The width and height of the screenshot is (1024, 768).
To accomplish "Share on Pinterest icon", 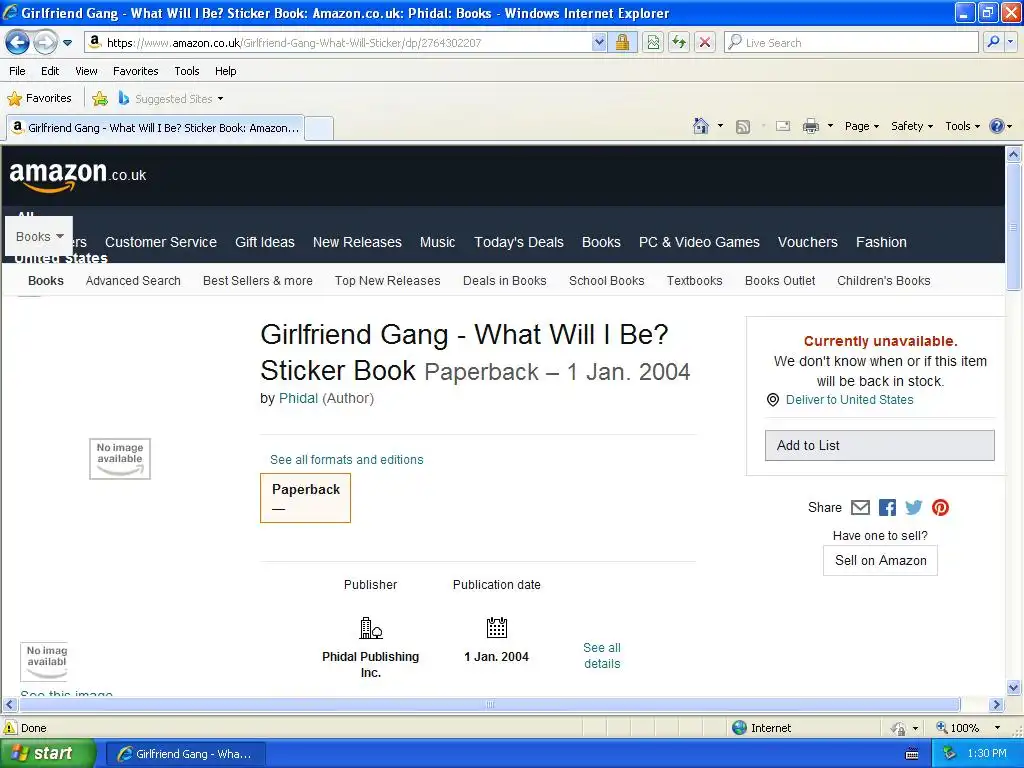I will pos(940,507).
